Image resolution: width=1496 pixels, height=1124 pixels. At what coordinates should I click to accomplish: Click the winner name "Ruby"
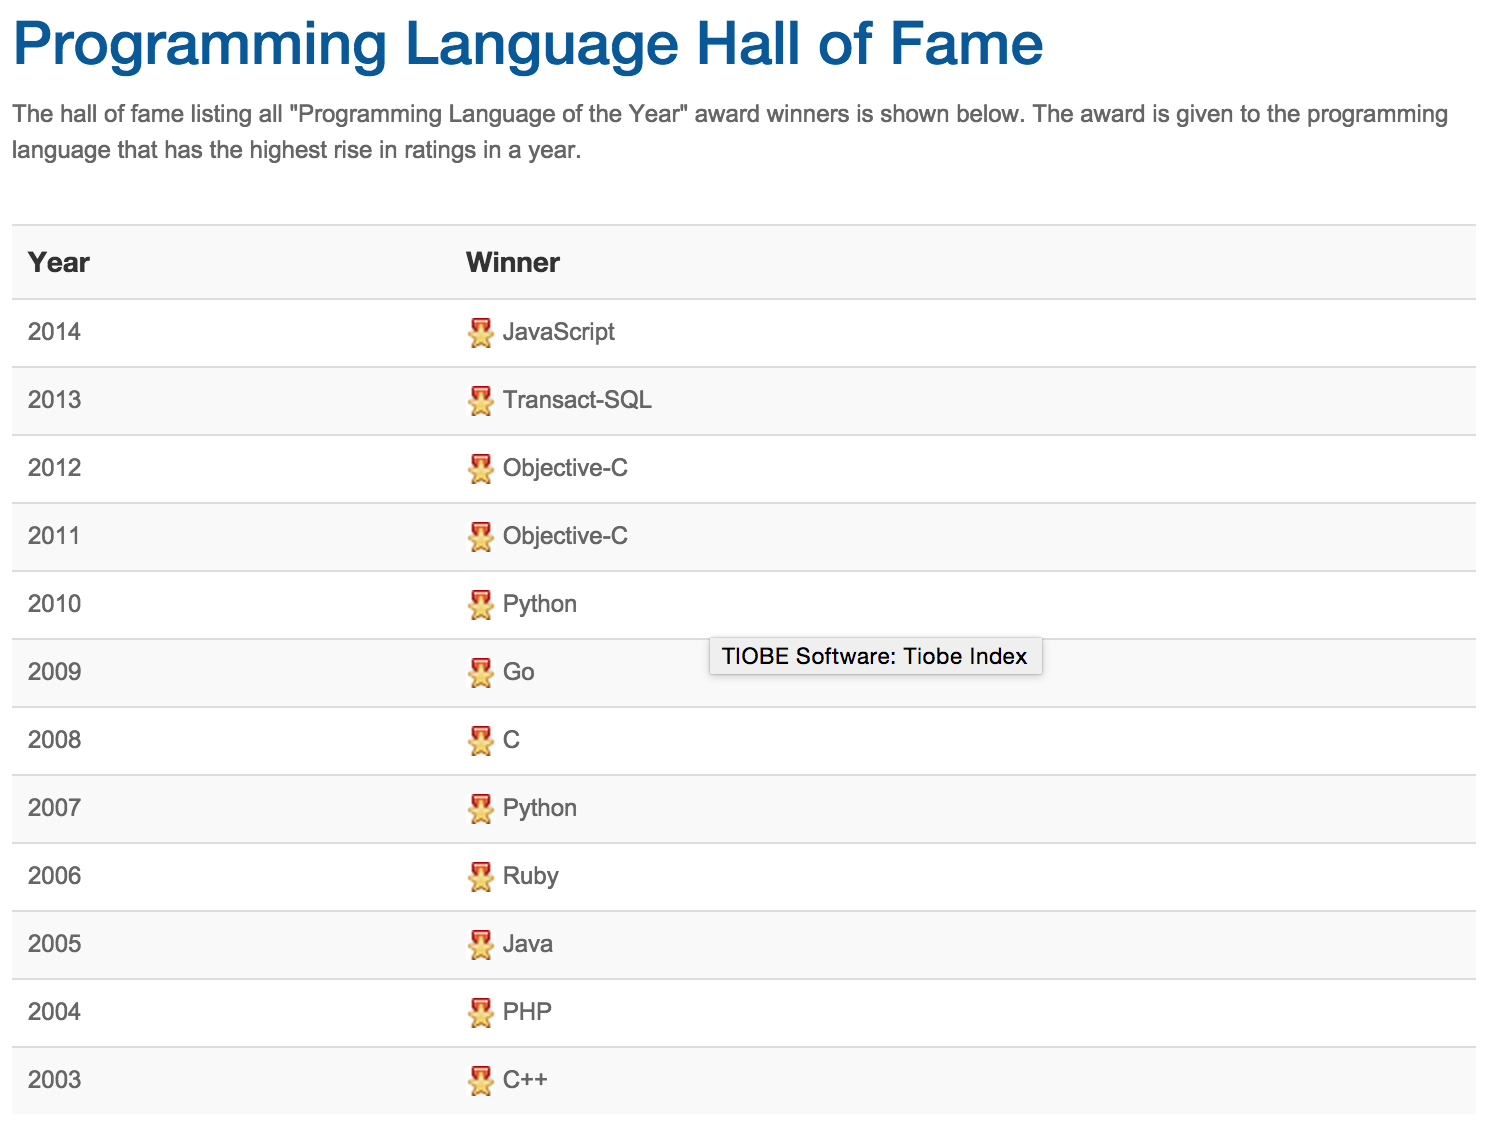(x=531, y=877)
